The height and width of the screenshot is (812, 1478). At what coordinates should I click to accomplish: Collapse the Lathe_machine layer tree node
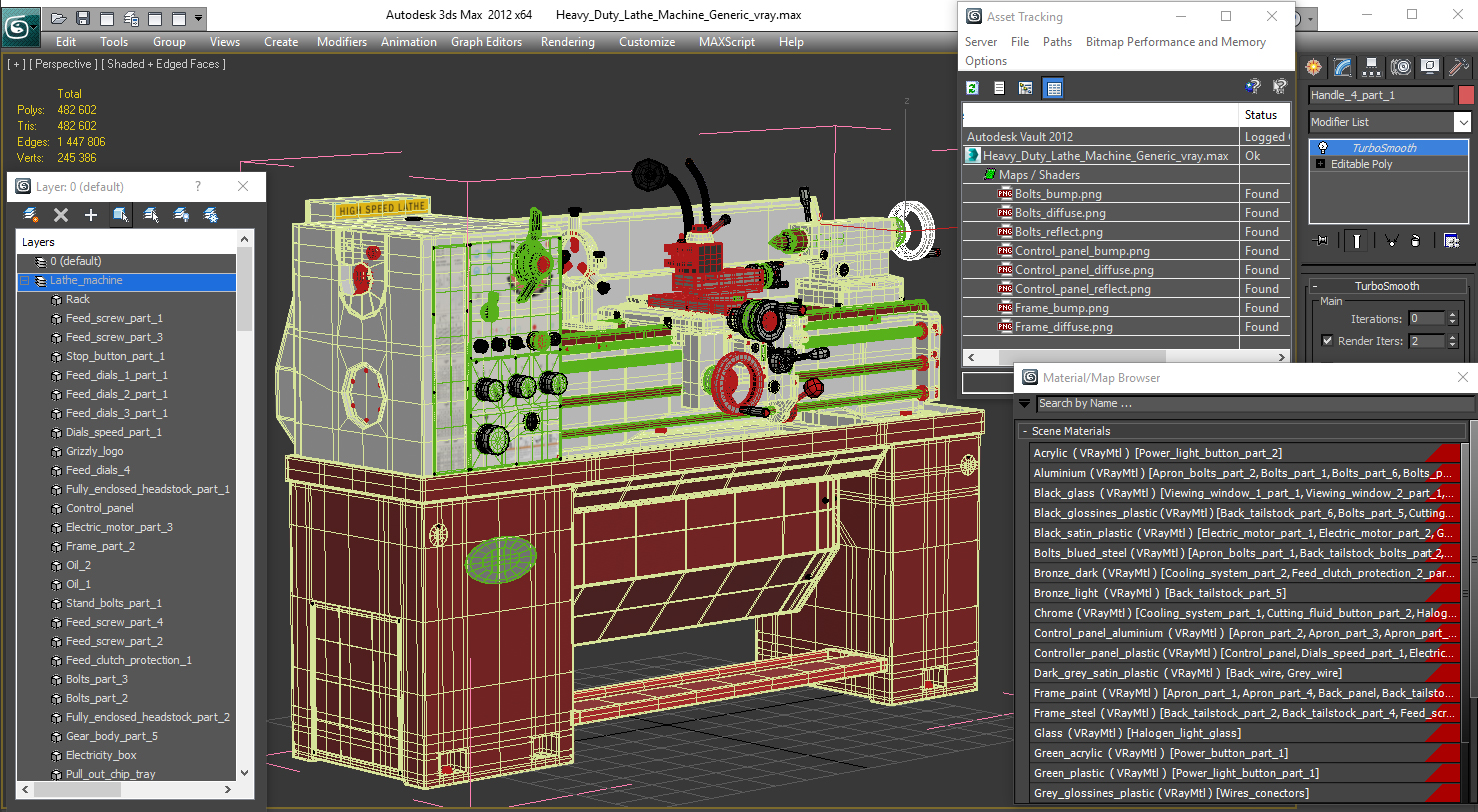pyautogui.click(x=25, y=281)
